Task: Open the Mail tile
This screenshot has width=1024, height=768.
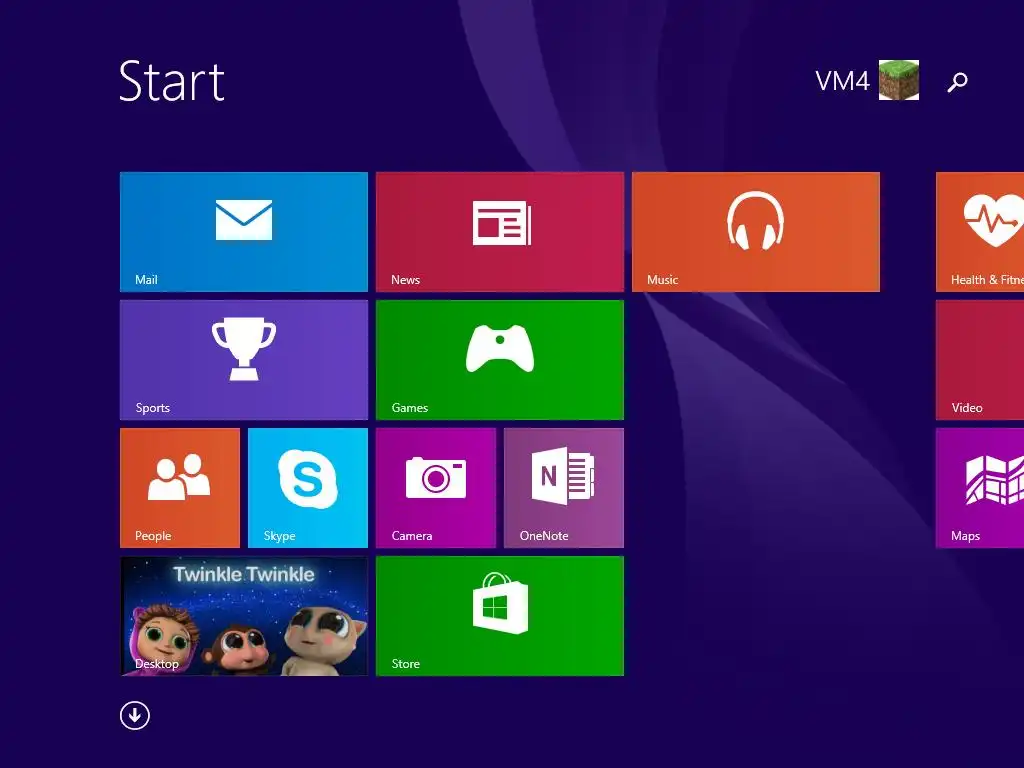Action: pos(244,232)
